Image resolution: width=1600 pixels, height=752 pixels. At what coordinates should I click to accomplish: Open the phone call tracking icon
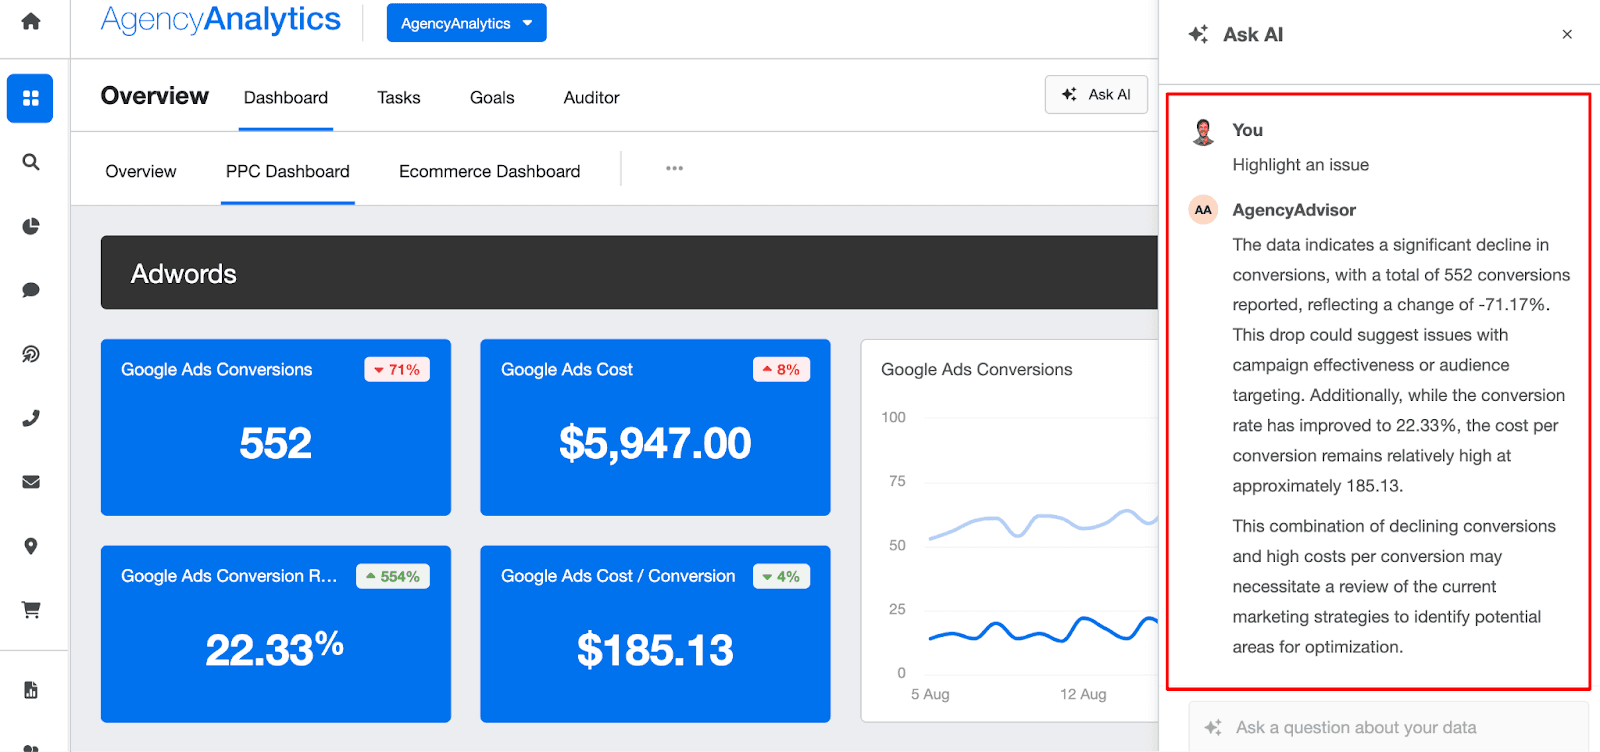[x=31, y=418]
